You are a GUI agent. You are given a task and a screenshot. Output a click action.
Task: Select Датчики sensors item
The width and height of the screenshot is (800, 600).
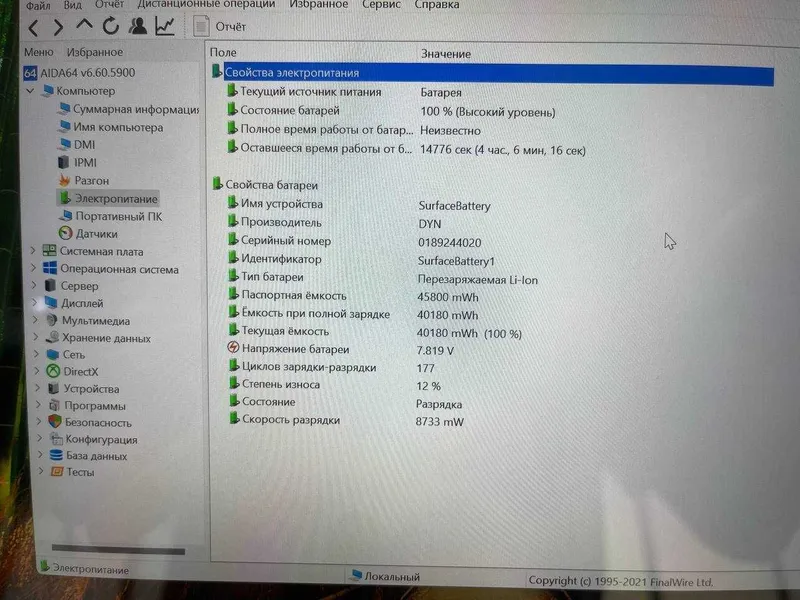coord(88,234)
